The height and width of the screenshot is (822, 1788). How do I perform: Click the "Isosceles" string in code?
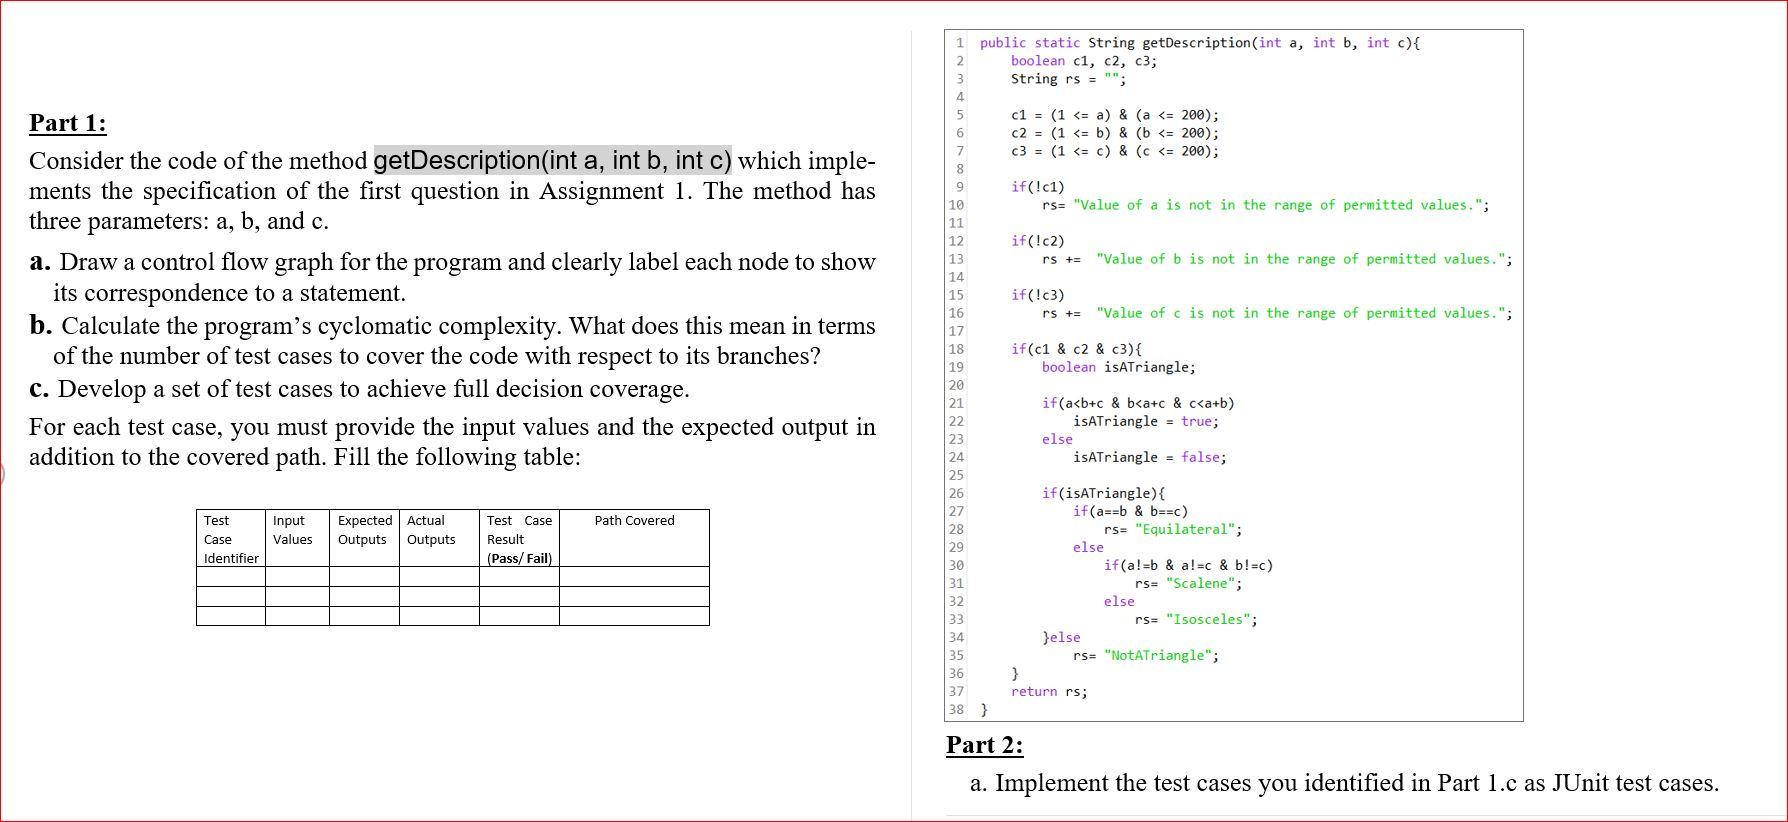click(x=1207, y=619)
